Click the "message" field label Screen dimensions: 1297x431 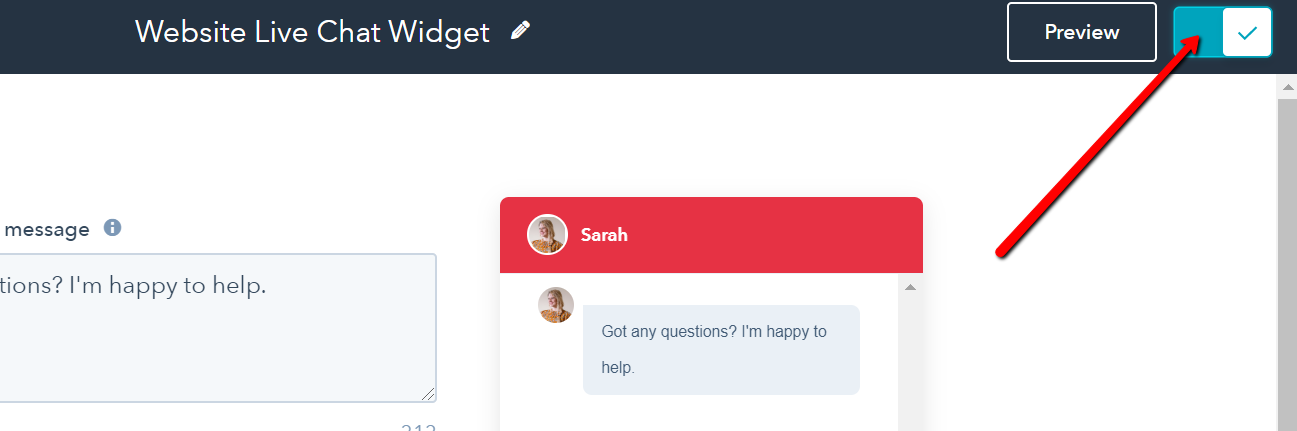pyautogui.click(x=45, y=229)
